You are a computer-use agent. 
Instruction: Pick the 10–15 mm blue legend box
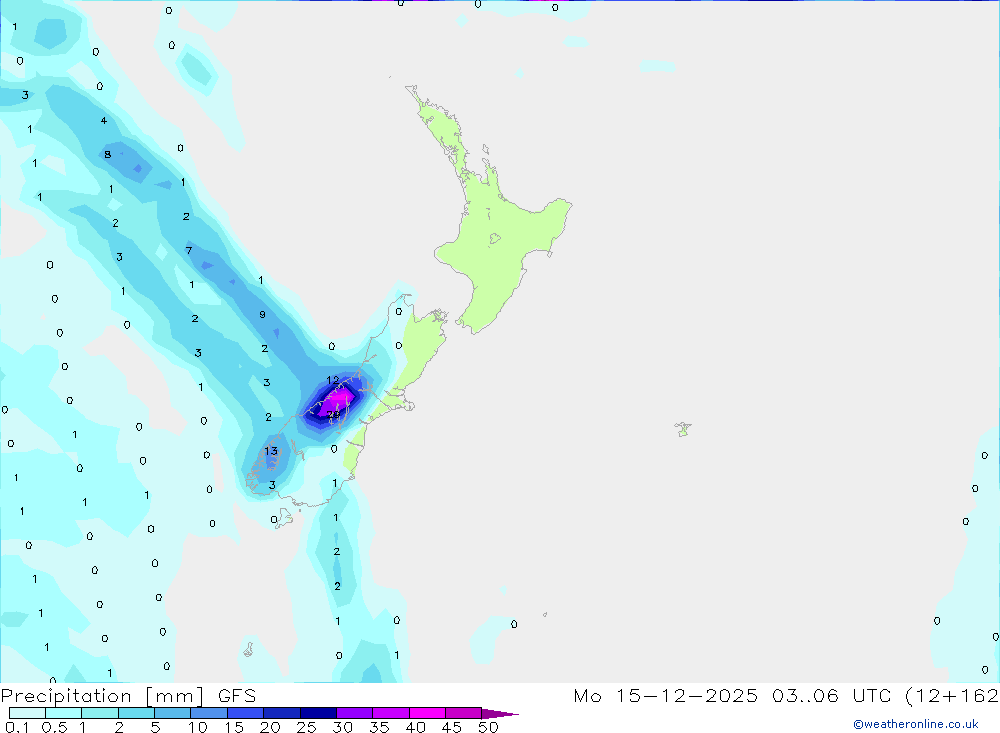click(x=209, y=713)
